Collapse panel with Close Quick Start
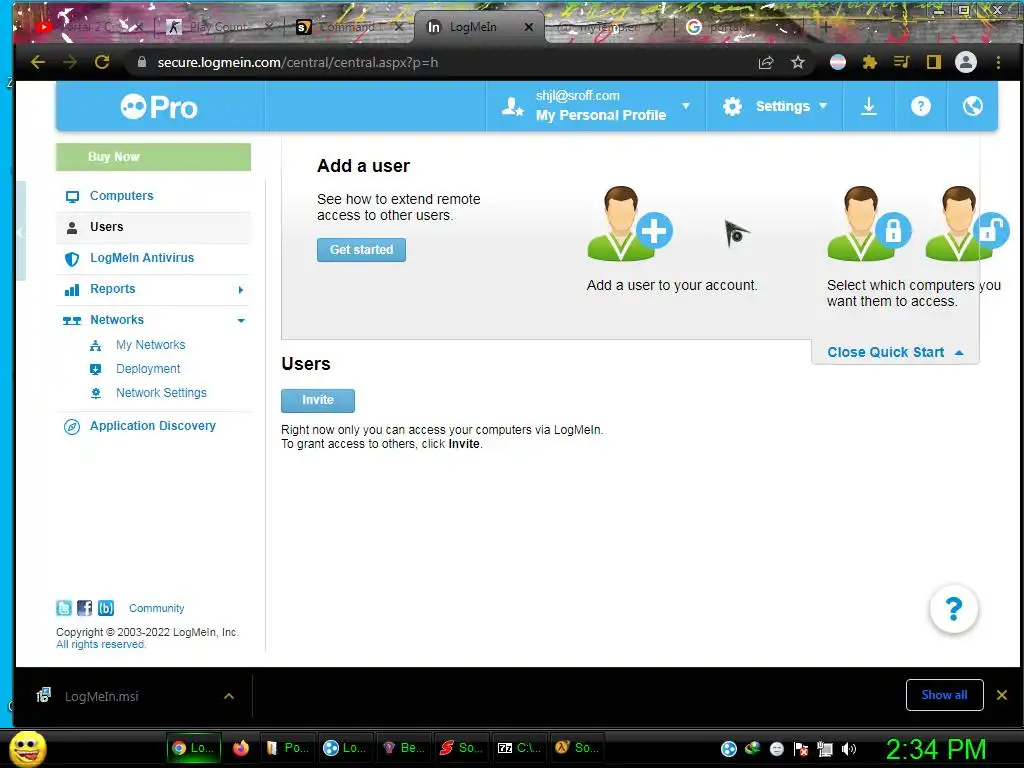 (x=895, y=352)
